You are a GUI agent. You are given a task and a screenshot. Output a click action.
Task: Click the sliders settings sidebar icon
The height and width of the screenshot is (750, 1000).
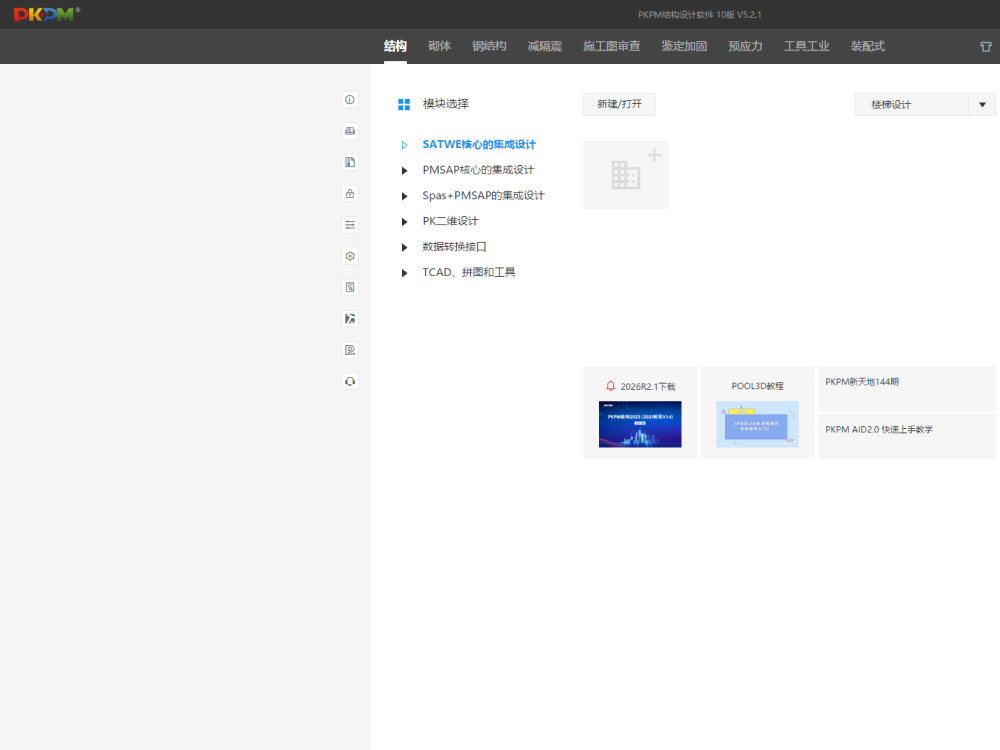pos(349,224)
